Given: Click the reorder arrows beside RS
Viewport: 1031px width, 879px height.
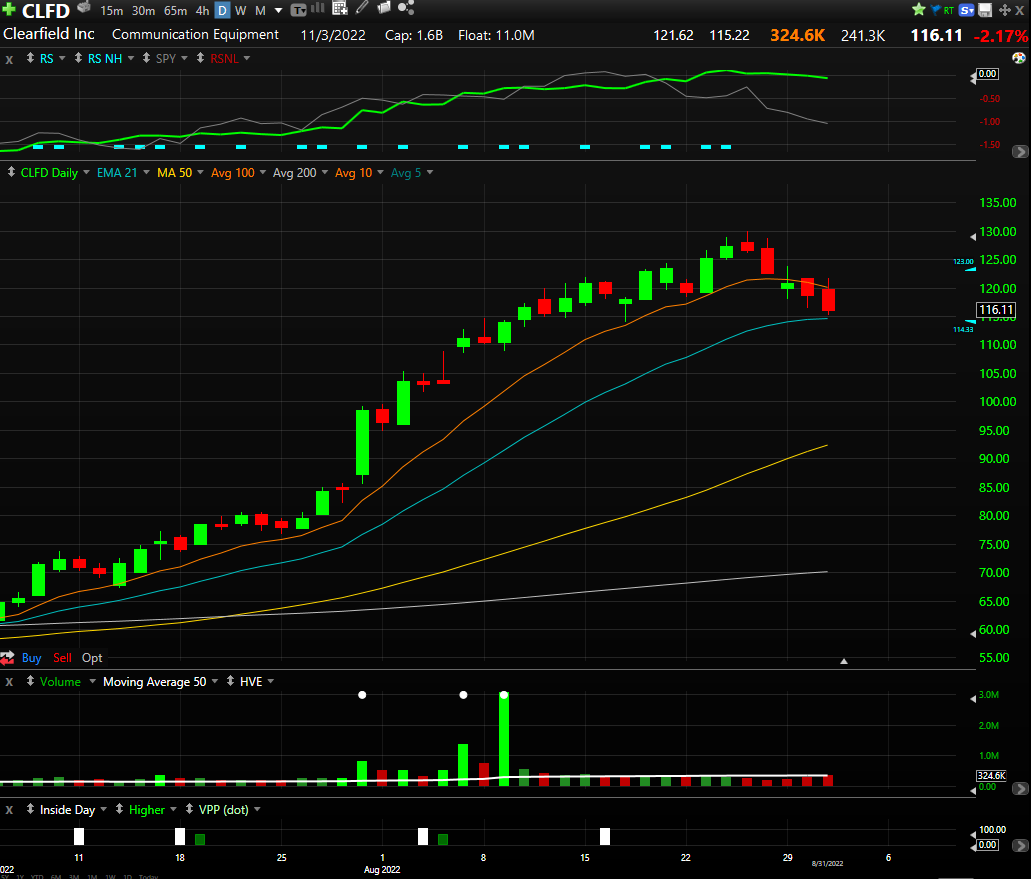Looking at the screenshot, I should (30, 58).
